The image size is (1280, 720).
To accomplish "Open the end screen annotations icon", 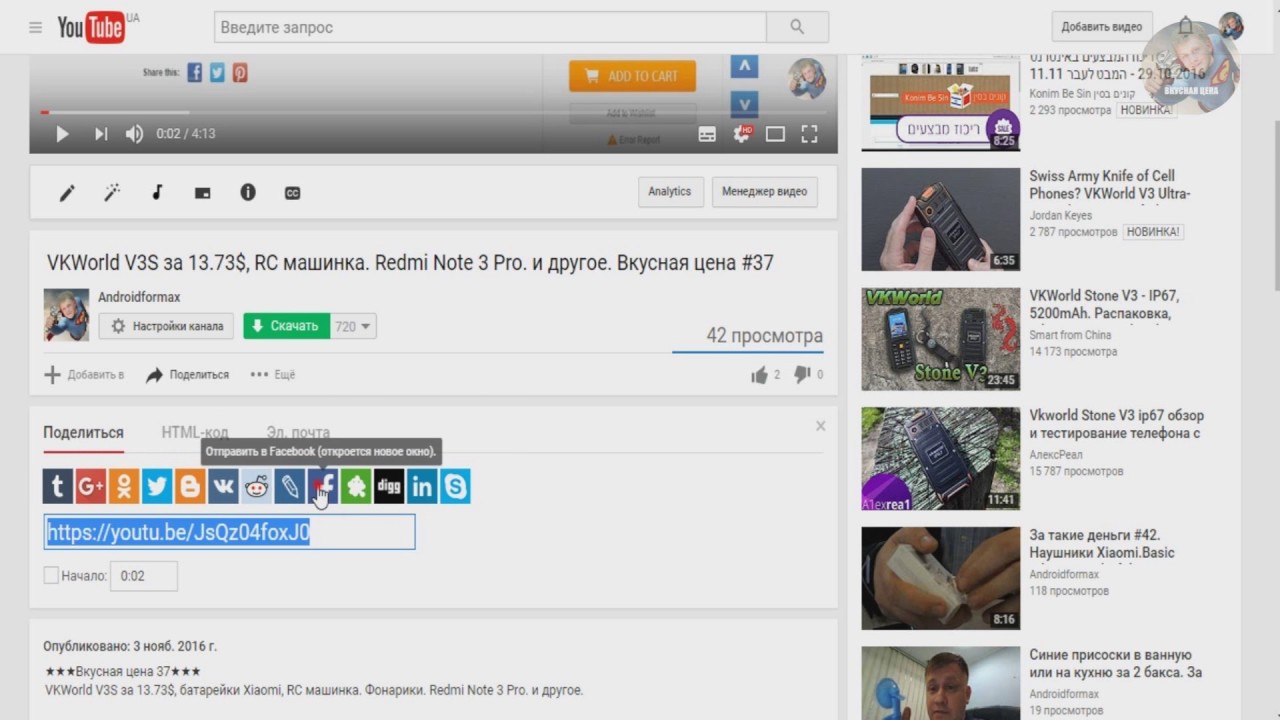I will tap(202, 193).
